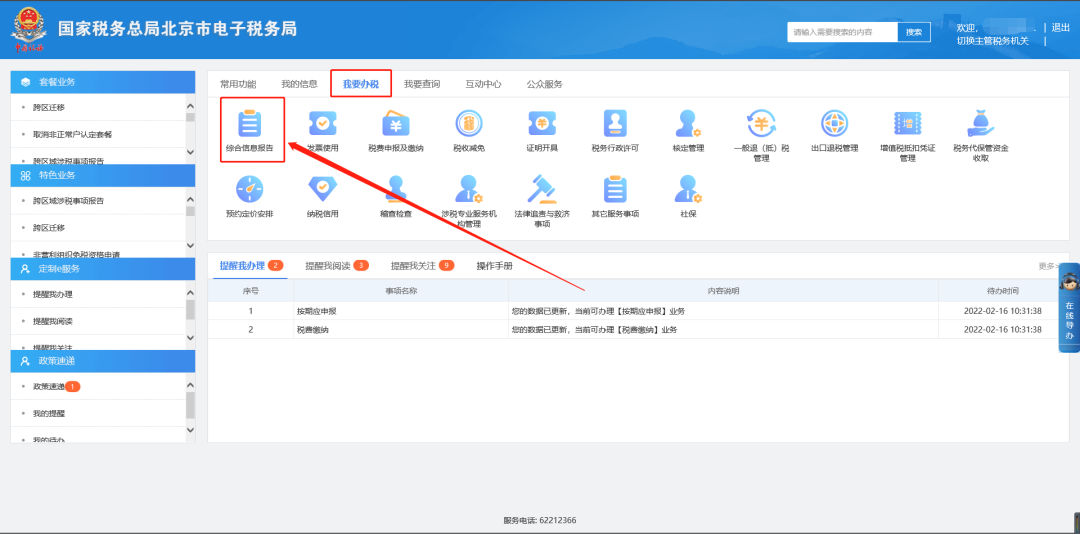
Task: Click the search input field
Action: coord(841,32)
